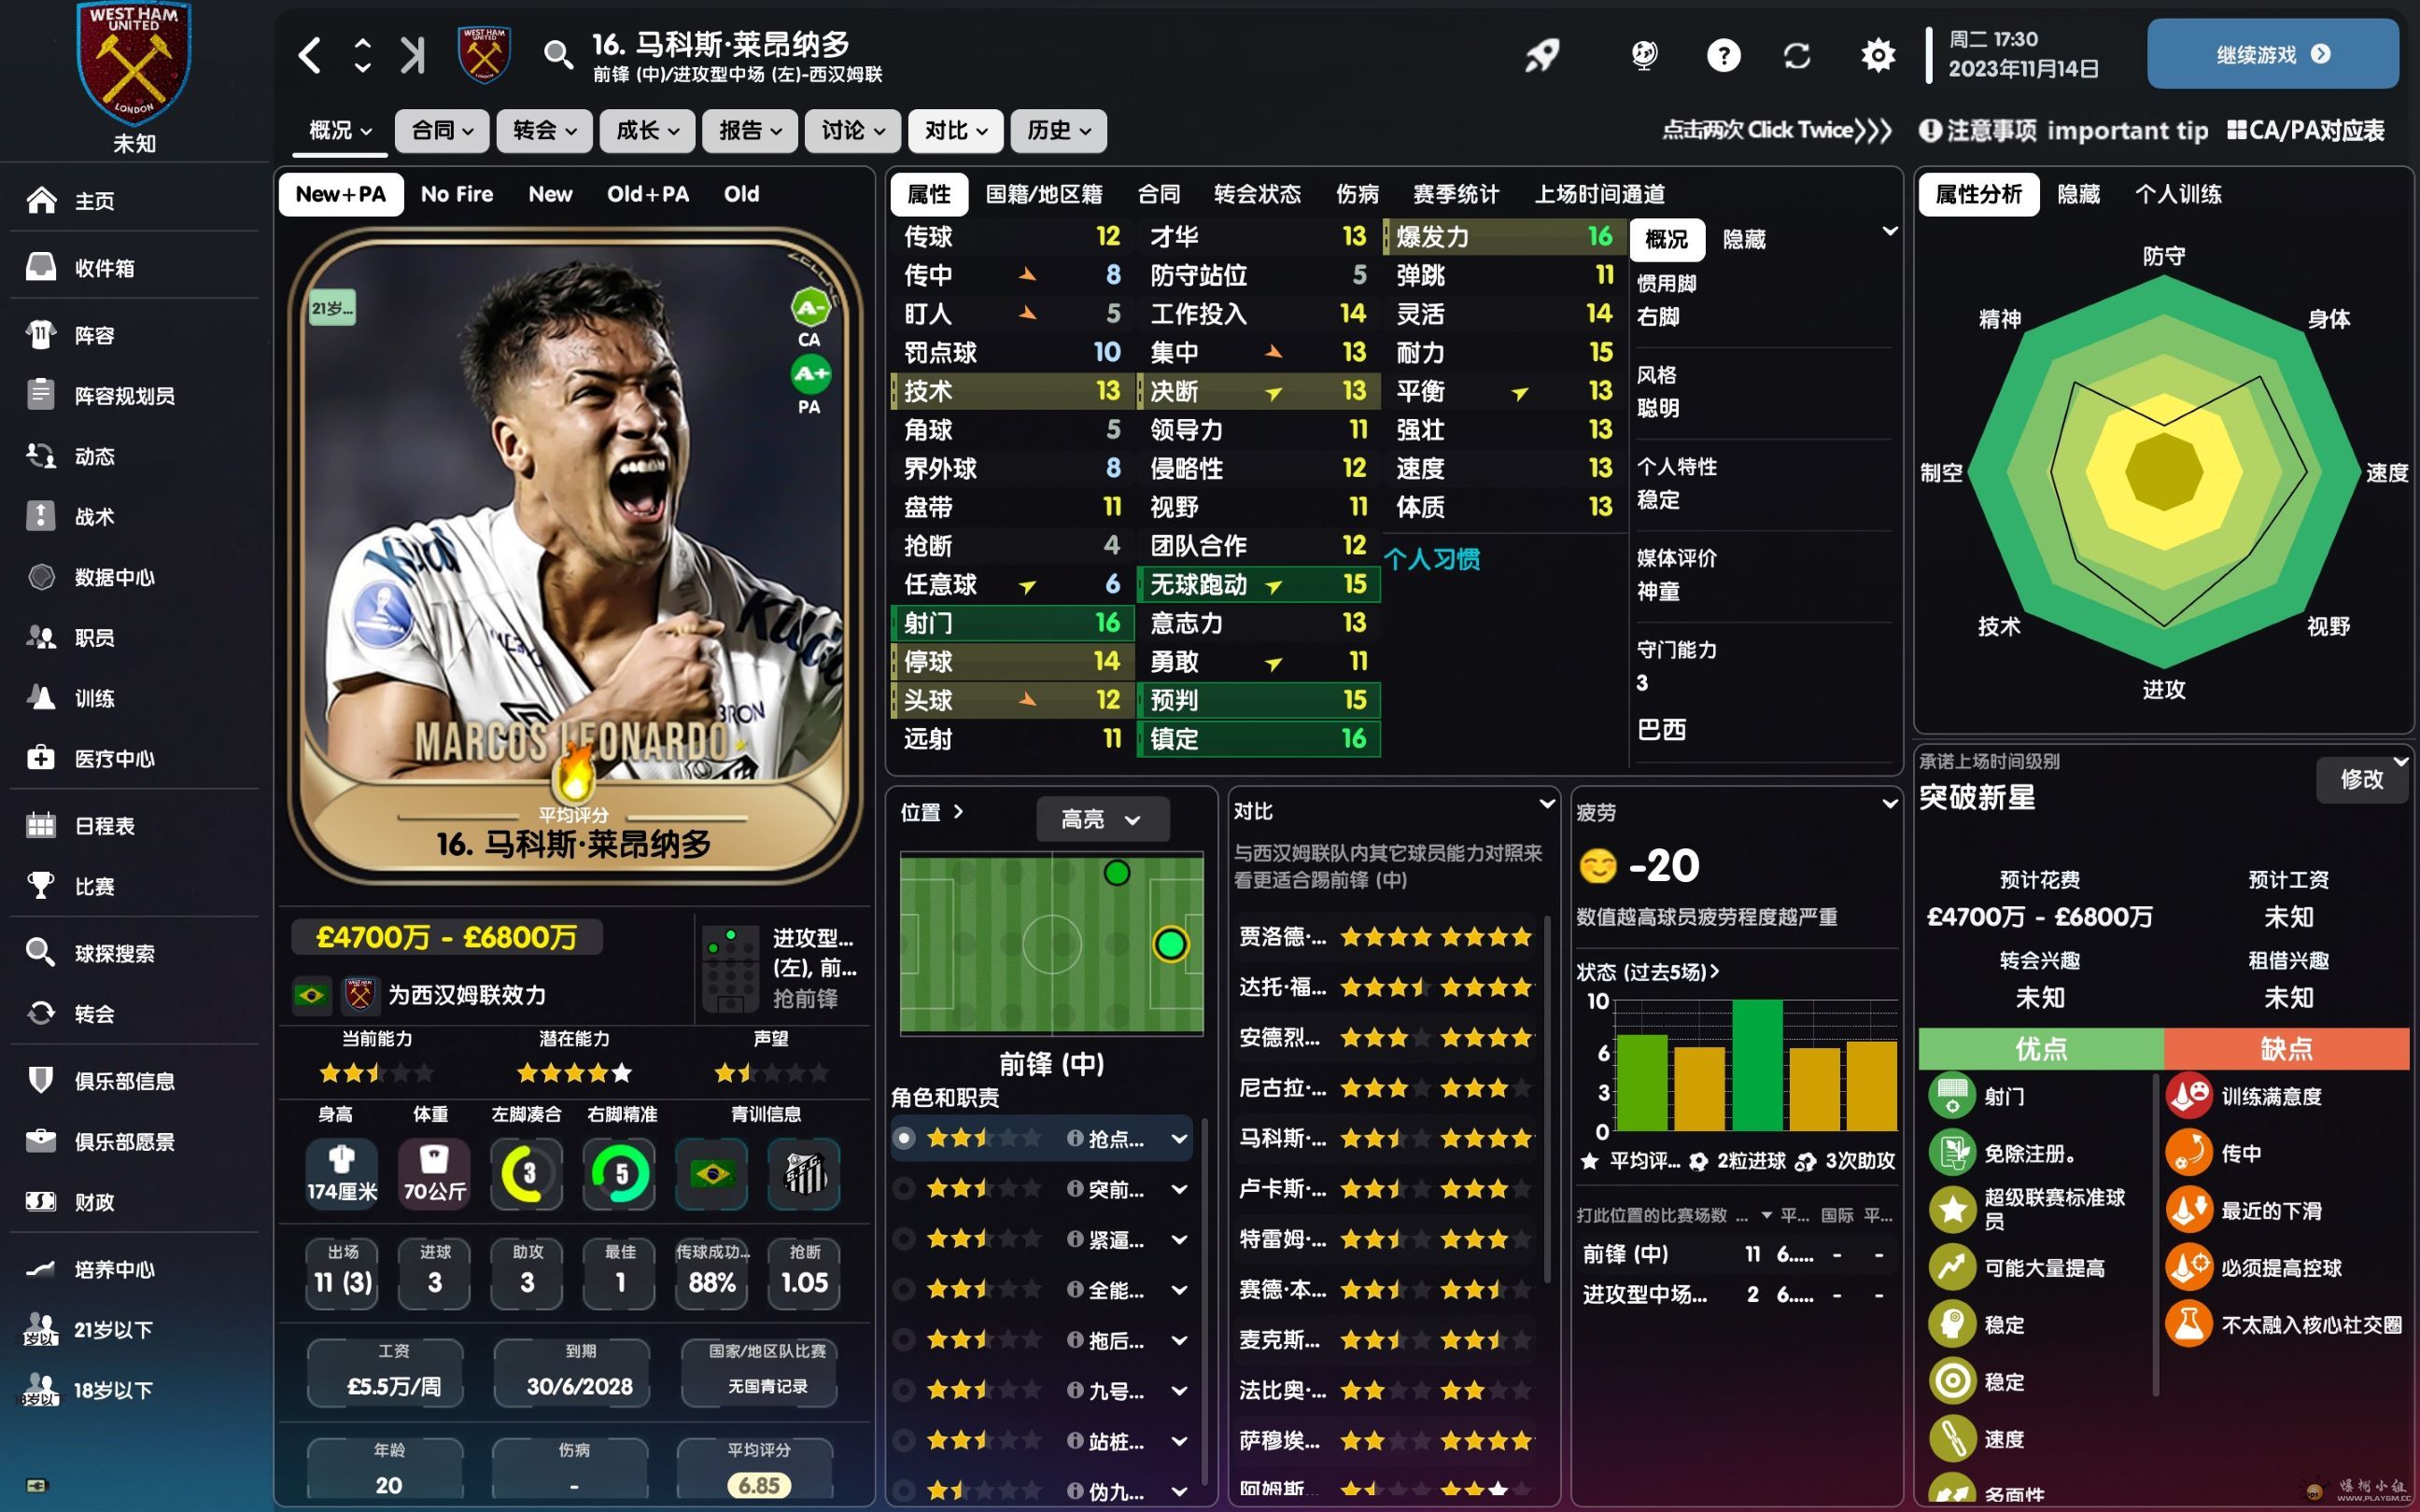Expand the 合同 contract dropdown menu
The image size is (2420, 1512).
[442, 131]
